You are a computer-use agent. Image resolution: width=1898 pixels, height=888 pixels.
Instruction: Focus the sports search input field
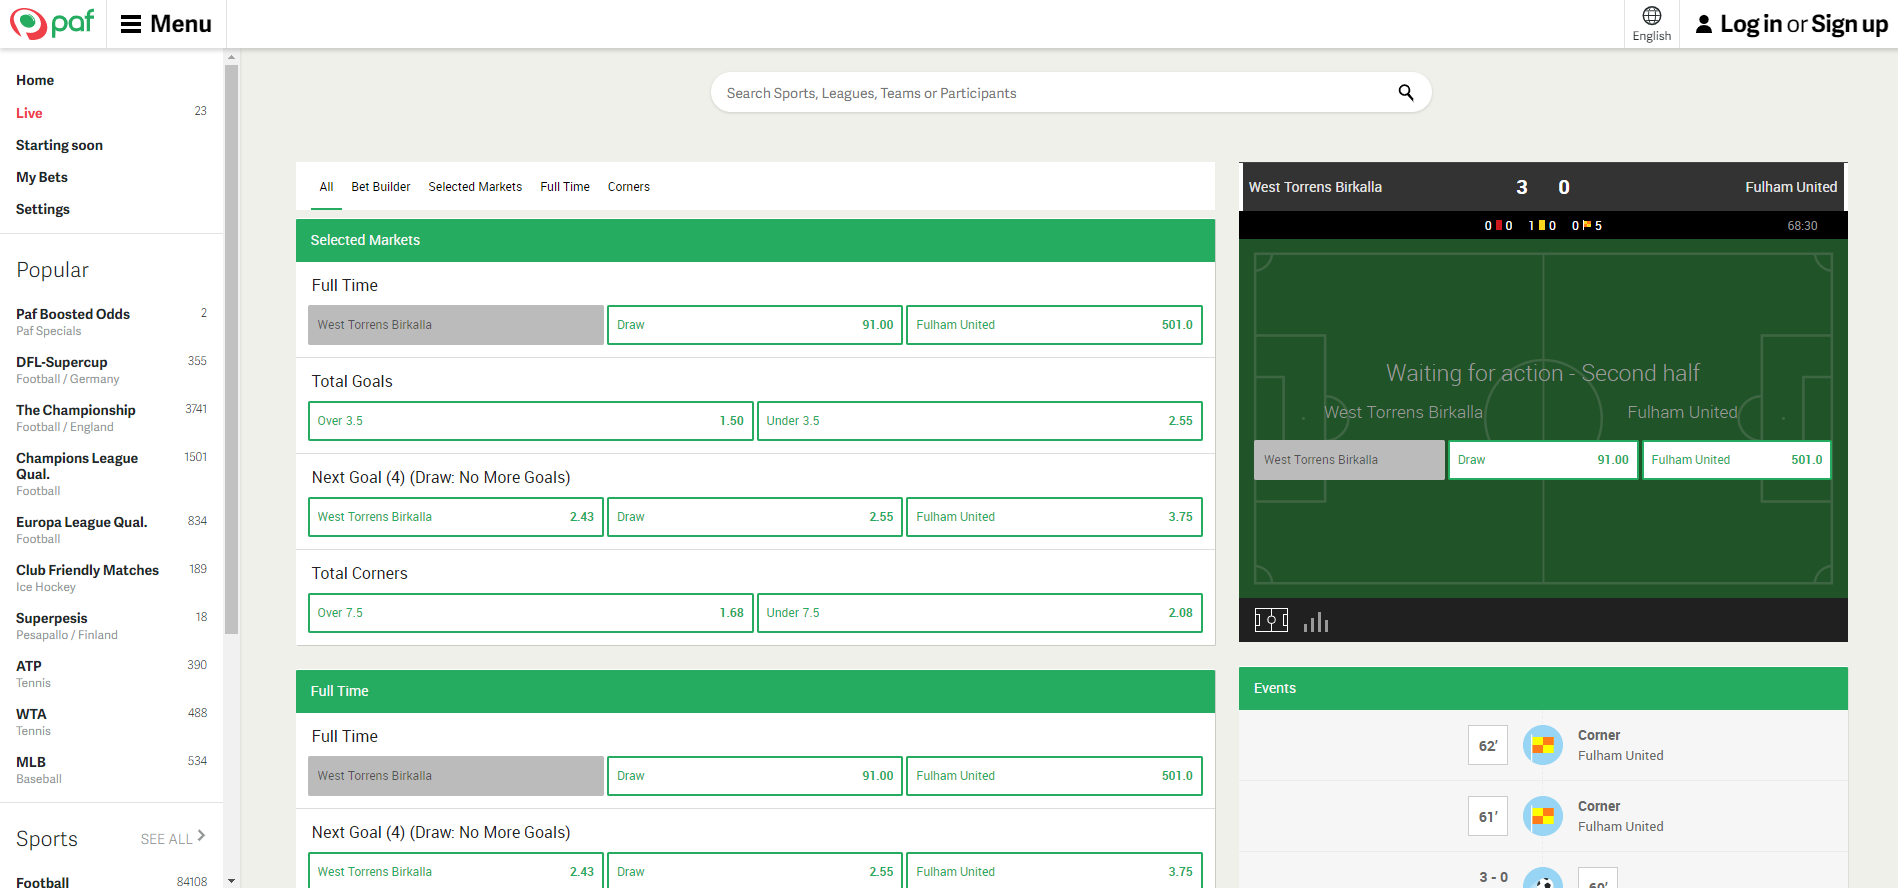pyautogui.click(x=1050, y=93)
